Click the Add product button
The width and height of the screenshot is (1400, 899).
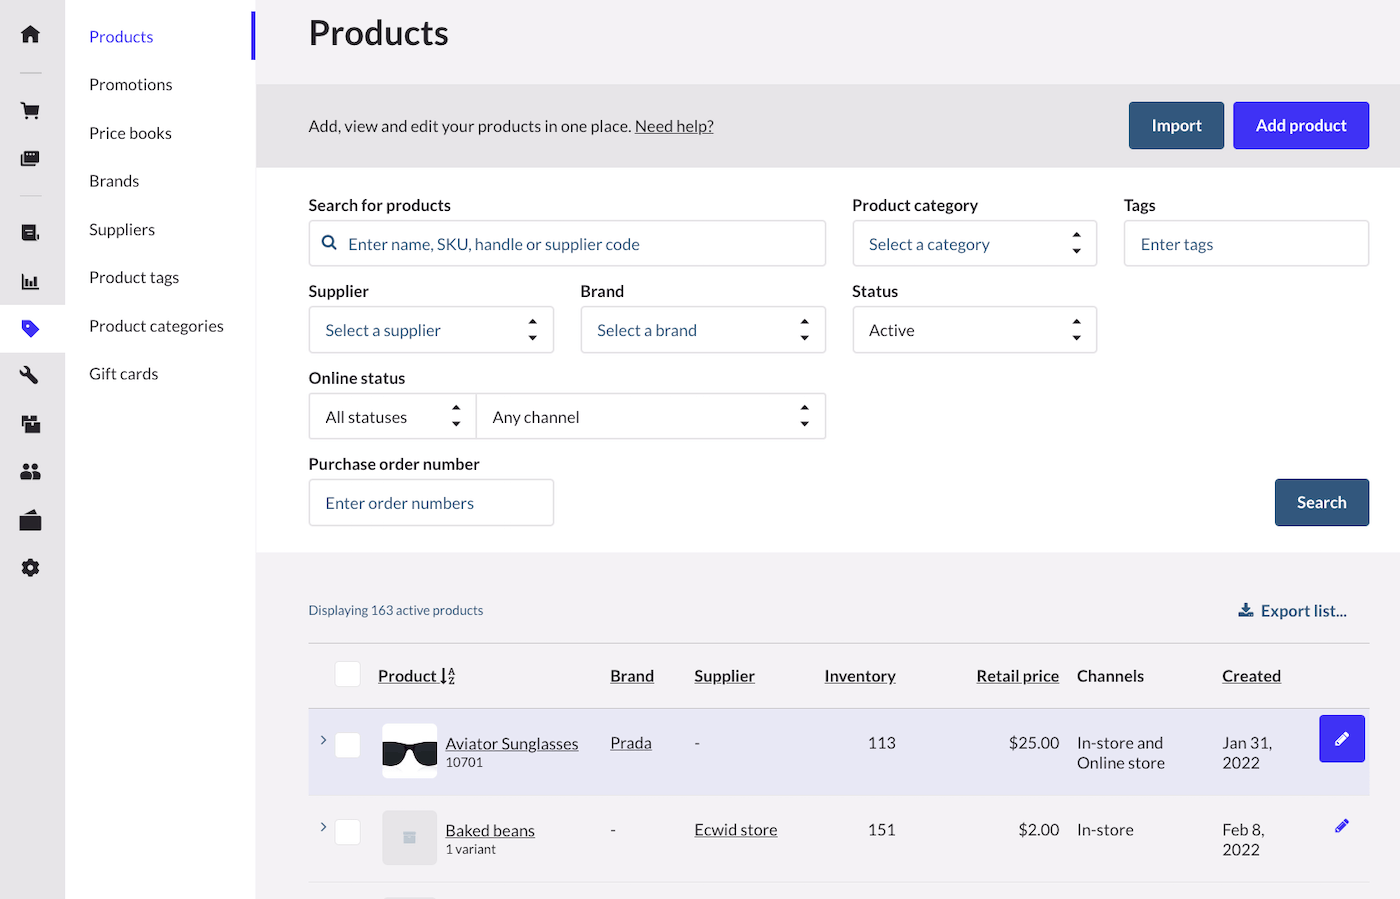click(x=1301, y=125)
